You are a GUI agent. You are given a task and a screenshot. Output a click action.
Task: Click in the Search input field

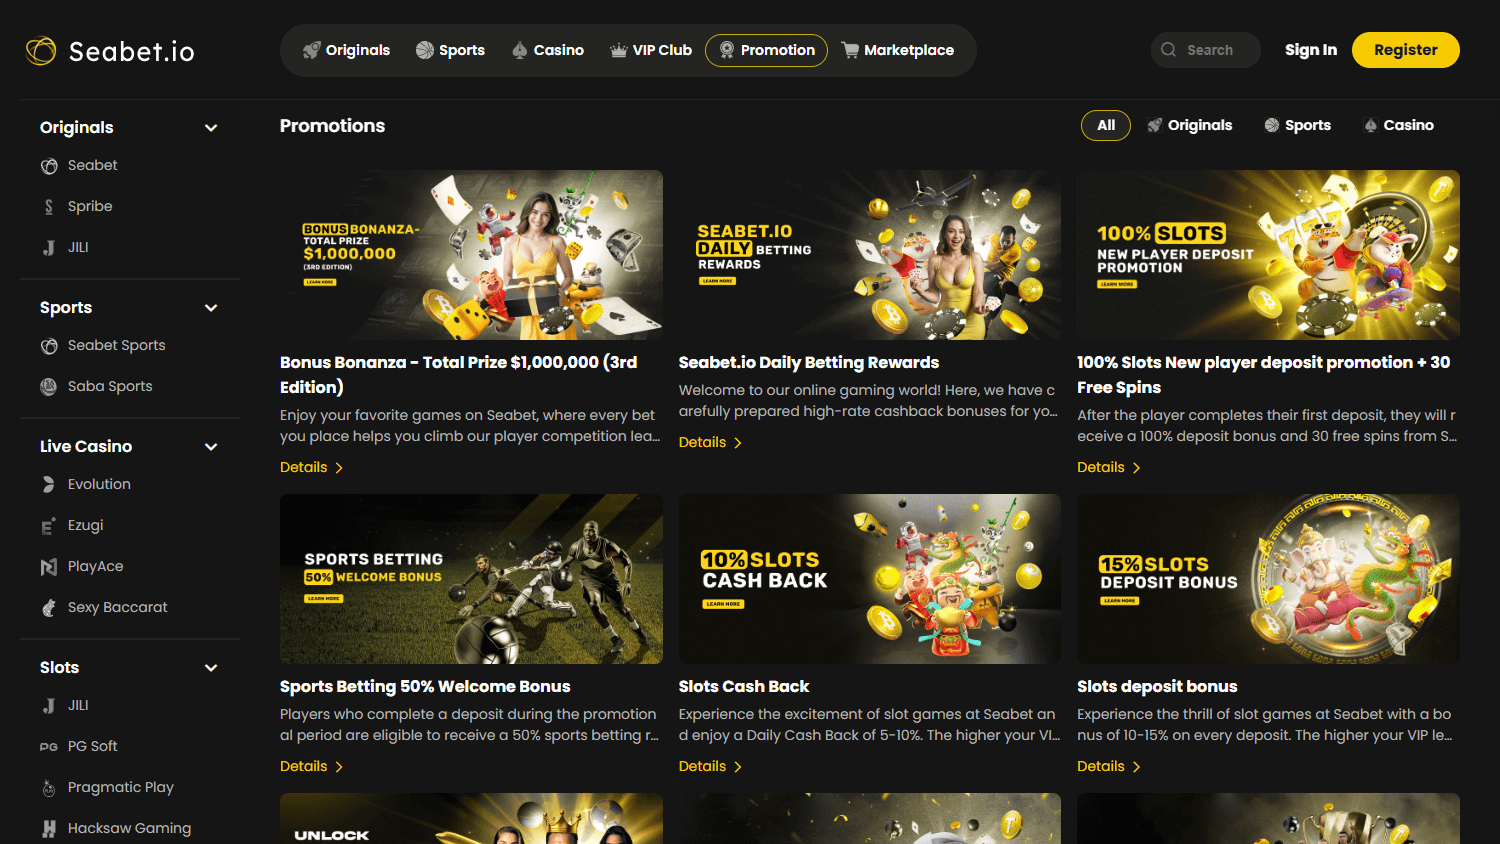pos(1205,50)
